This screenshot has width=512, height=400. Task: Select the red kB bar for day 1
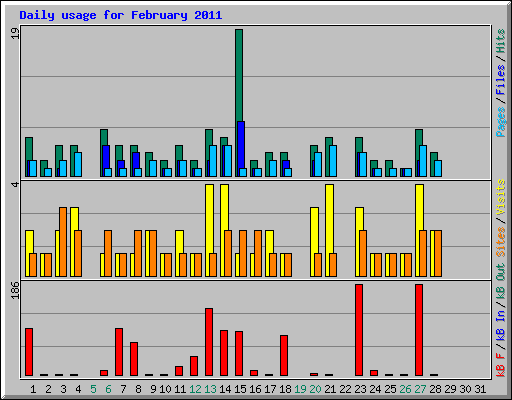coord(29,352)
